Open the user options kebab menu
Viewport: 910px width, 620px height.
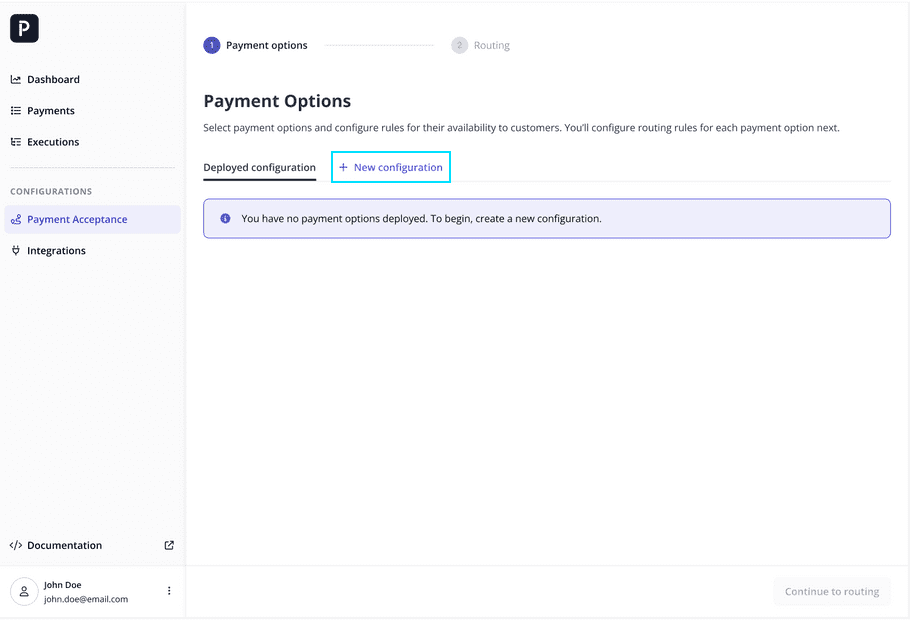[169, 591]
